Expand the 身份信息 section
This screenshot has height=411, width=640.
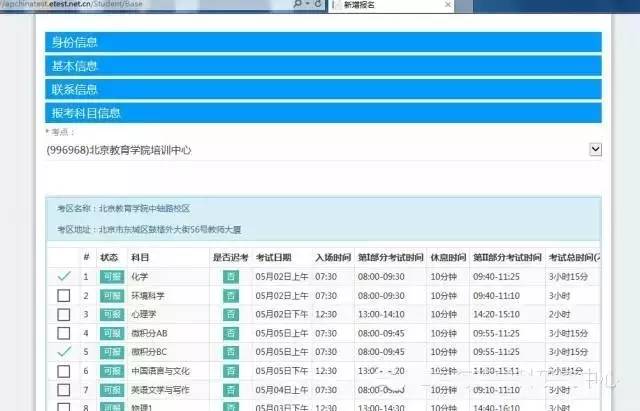(x=323, y=42)
